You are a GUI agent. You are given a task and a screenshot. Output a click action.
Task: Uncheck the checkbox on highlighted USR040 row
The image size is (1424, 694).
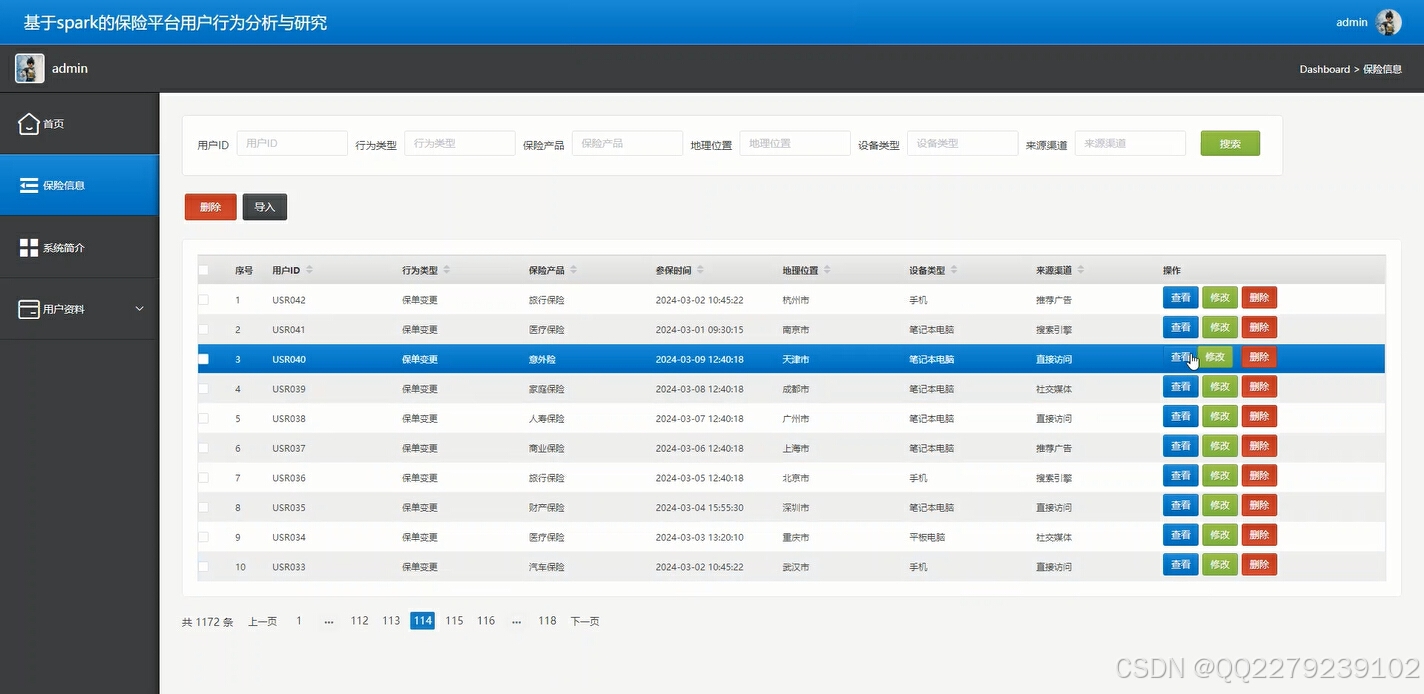coord(204,358)
